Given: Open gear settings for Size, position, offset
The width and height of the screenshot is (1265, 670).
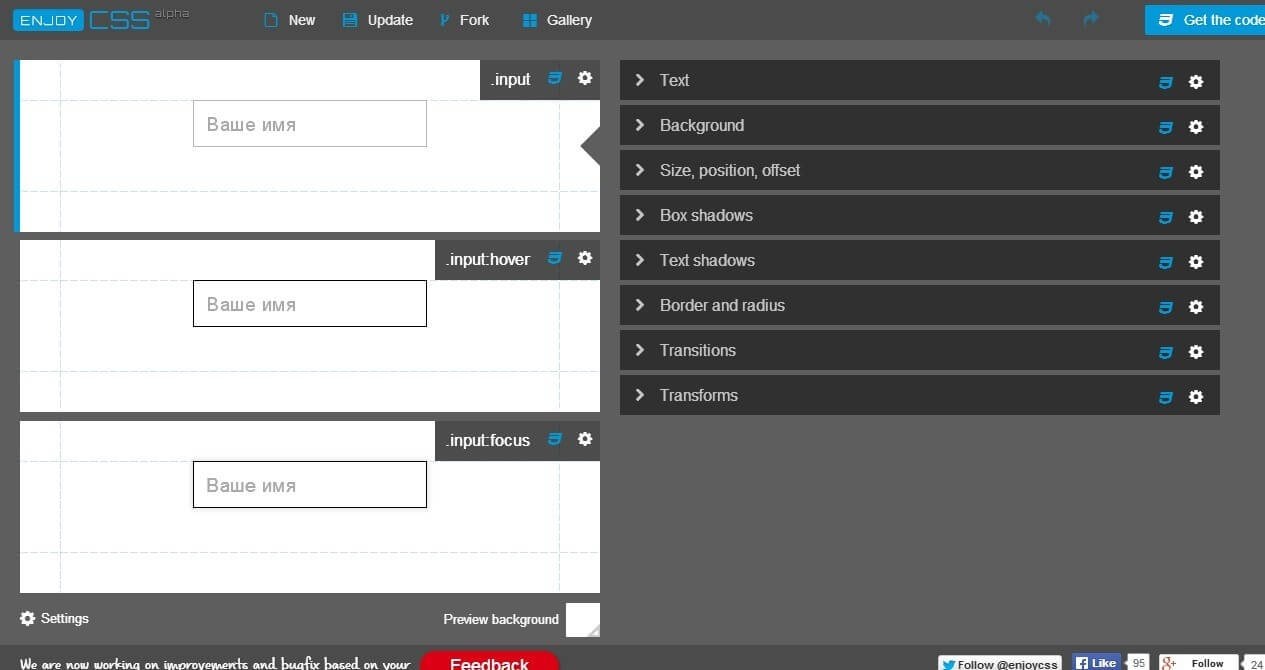Looking at the screenshot, I should coord(1195,172).
